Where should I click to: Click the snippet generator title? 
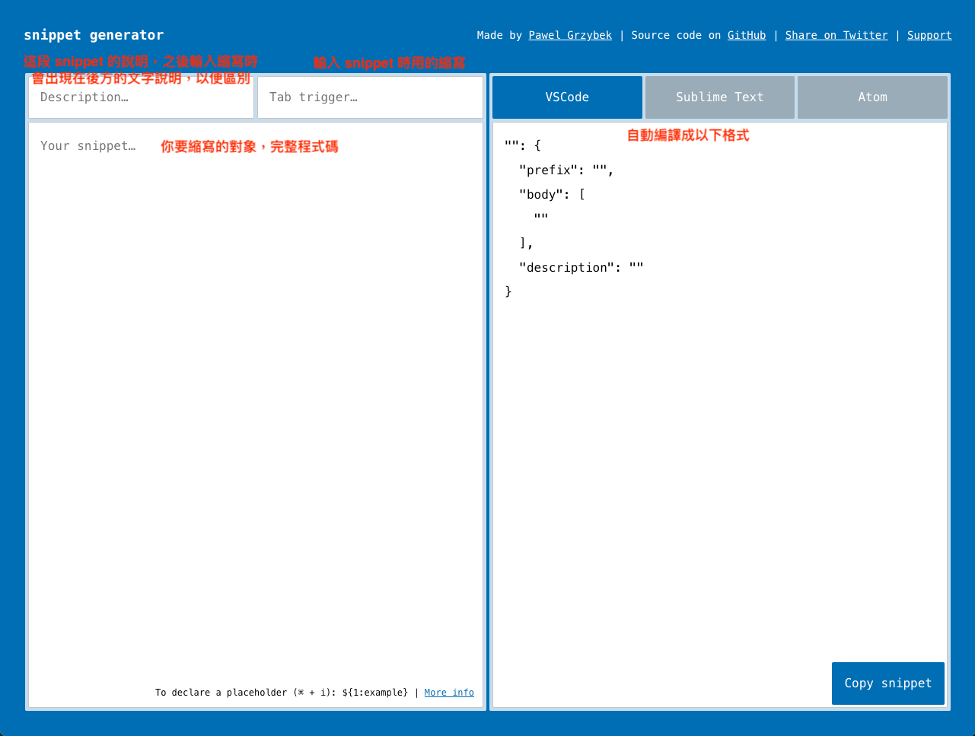coord(93,34)
